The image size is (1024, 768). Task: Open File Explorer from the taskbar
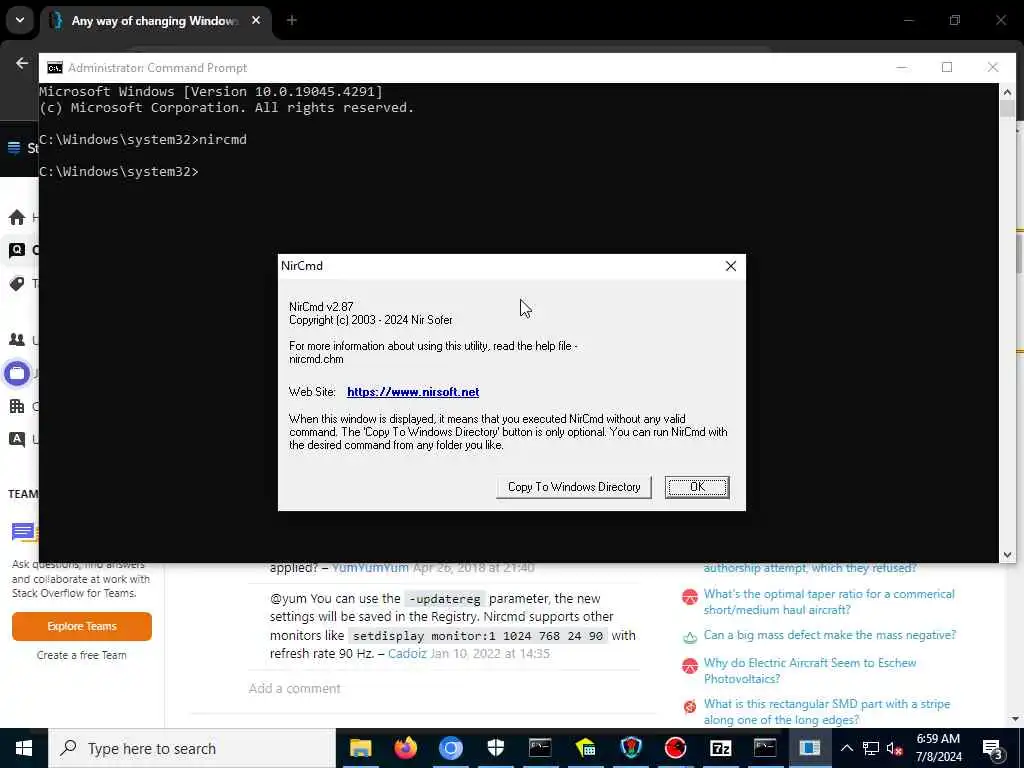click(360, 748)
